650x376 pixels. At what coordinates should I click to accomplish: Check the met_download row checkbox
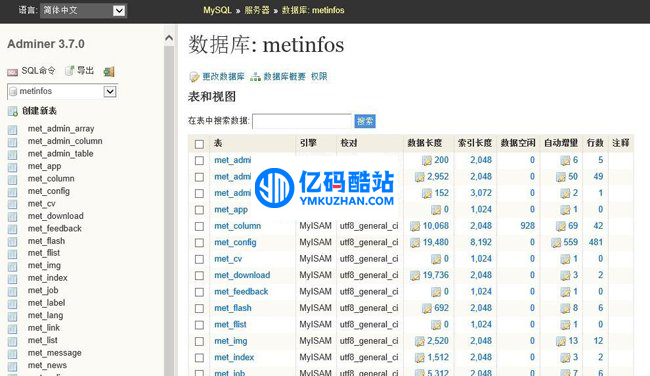click(x=199, y=276)
